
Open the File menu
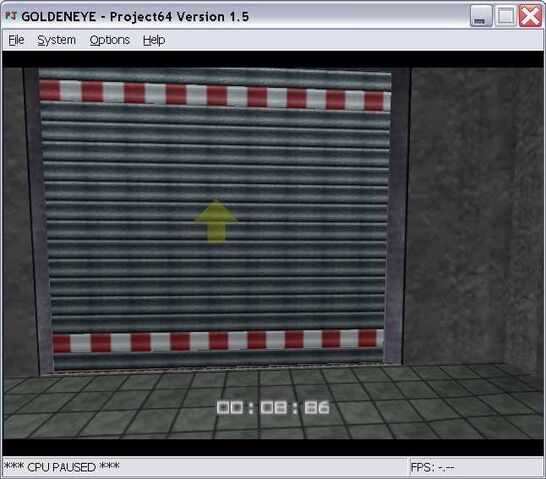(x=16, y=40)
